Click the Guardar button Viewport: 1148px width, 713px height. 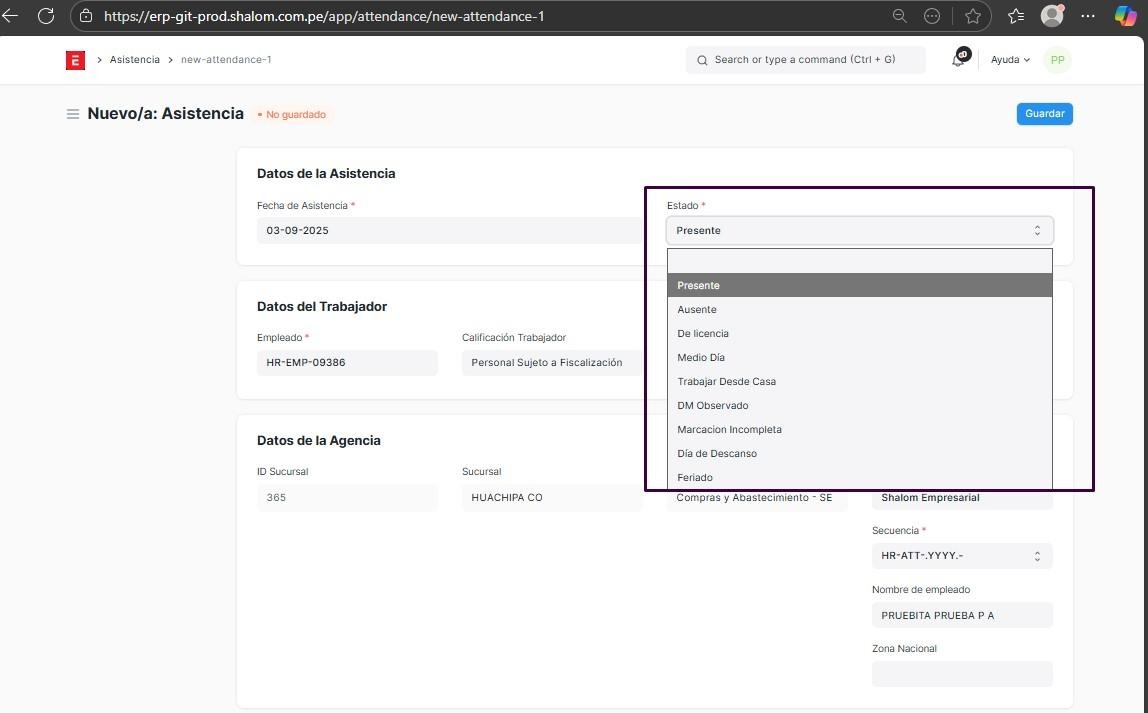pos(1044,114)
